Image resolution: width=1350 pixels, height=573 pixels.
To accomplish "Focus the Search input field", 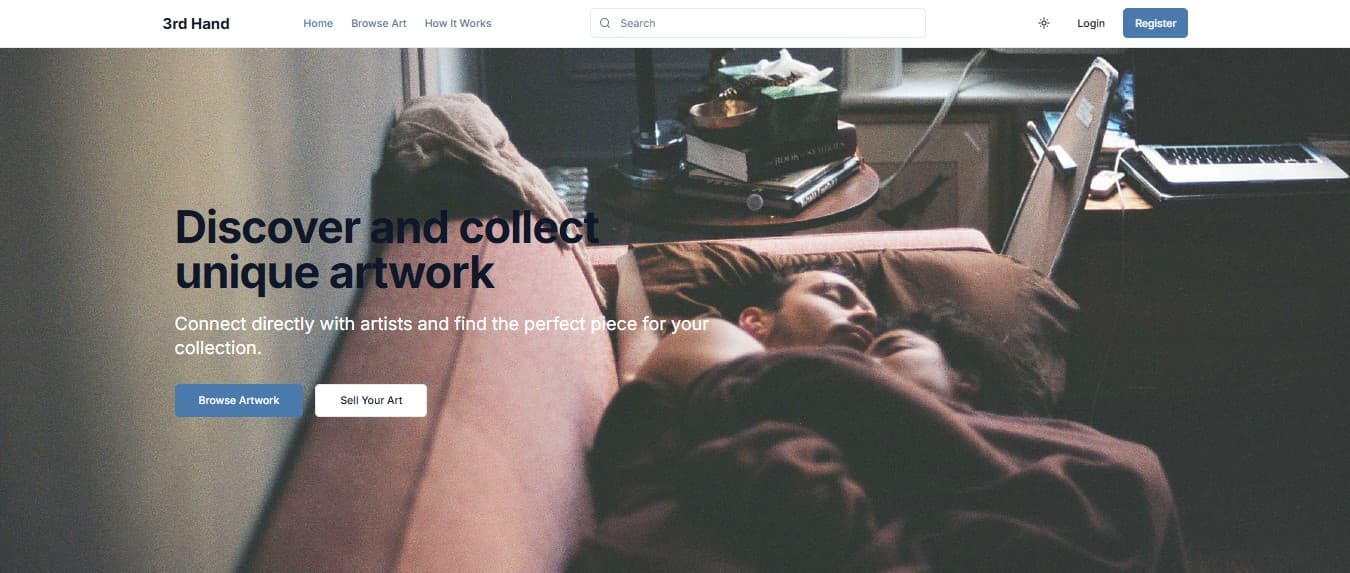I will (758, 23).
